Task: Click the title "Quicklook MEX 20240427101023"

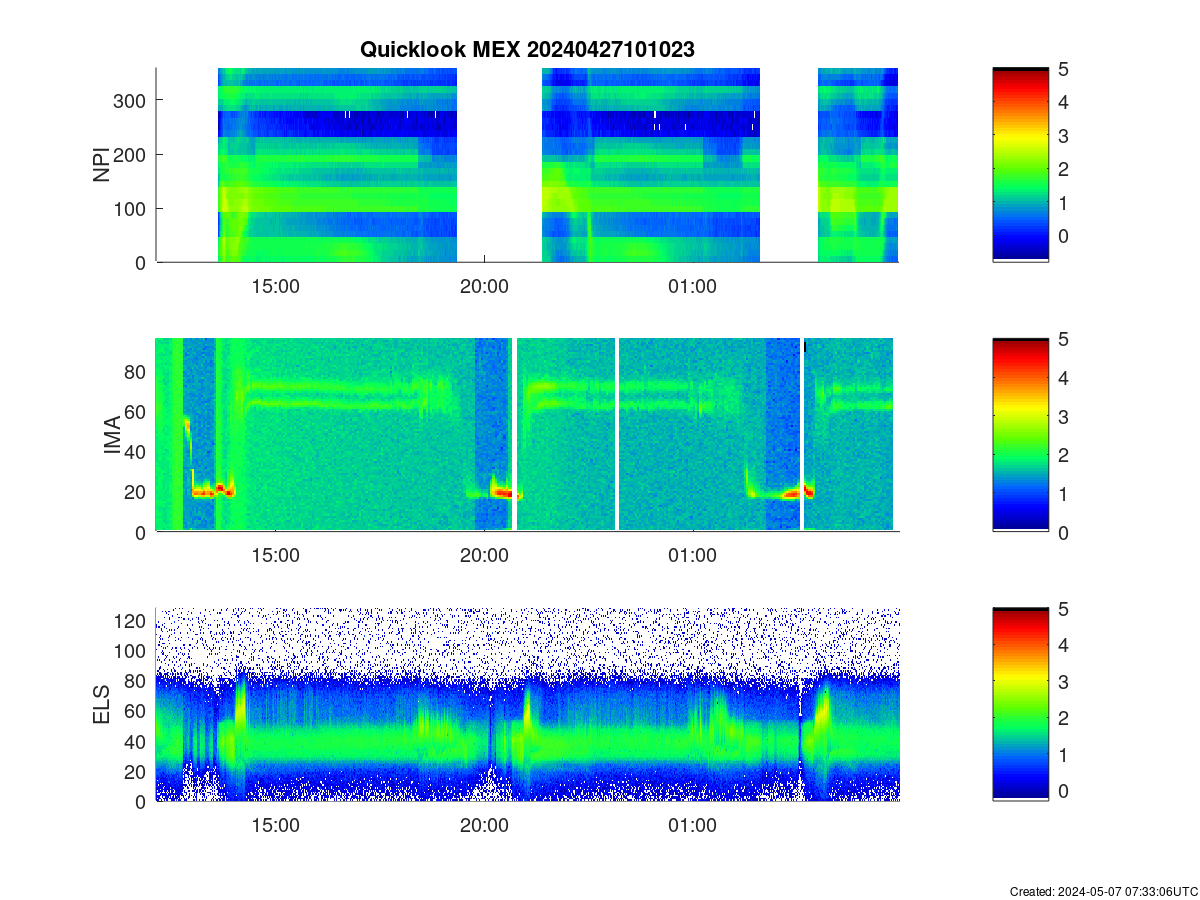Action: point(527,49)
